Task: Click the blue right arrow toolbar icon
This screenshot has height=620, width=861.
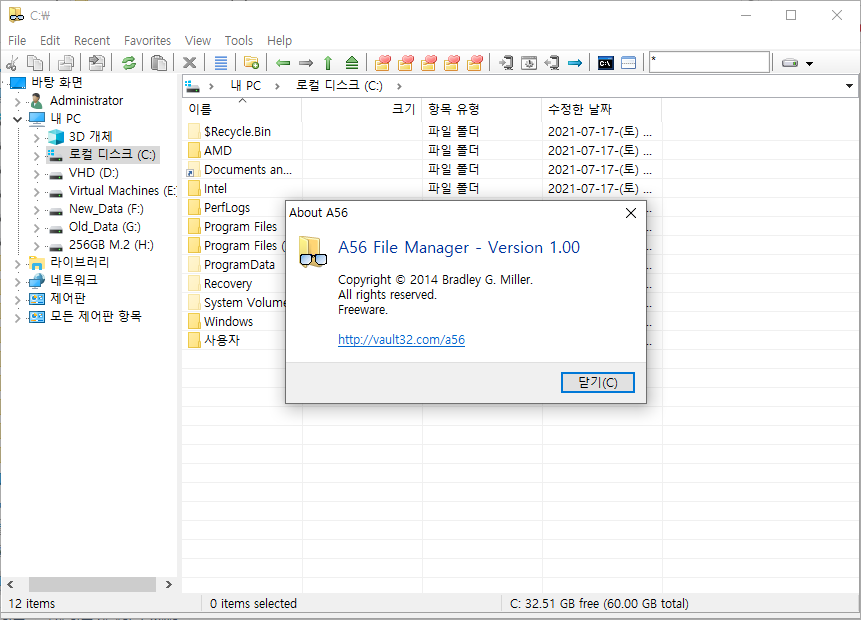Action: (x=575, y=63)
